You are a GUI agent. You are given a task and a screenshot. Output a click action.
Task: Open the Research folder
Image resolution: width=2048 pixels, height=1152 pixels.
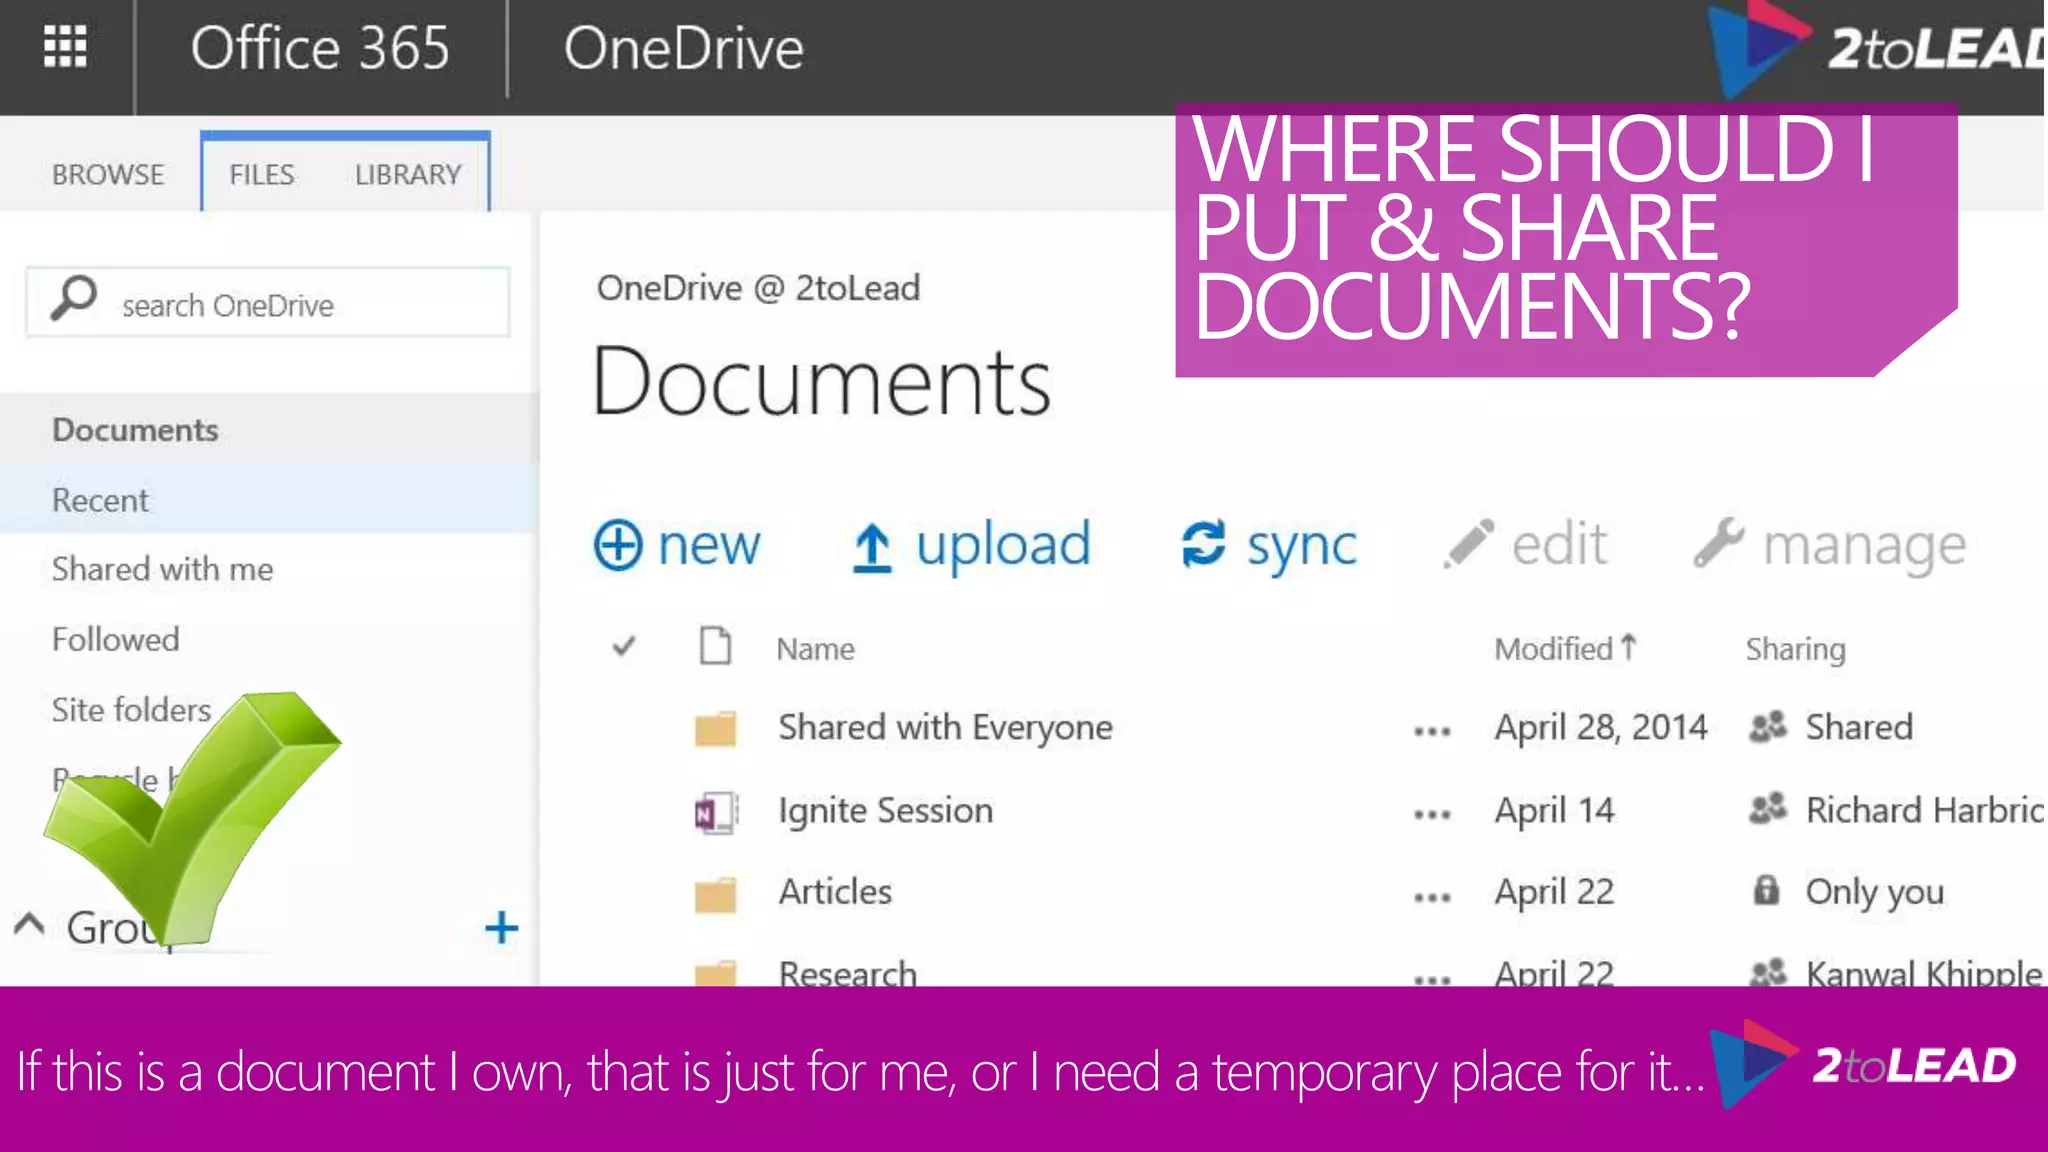click(847, 972)
